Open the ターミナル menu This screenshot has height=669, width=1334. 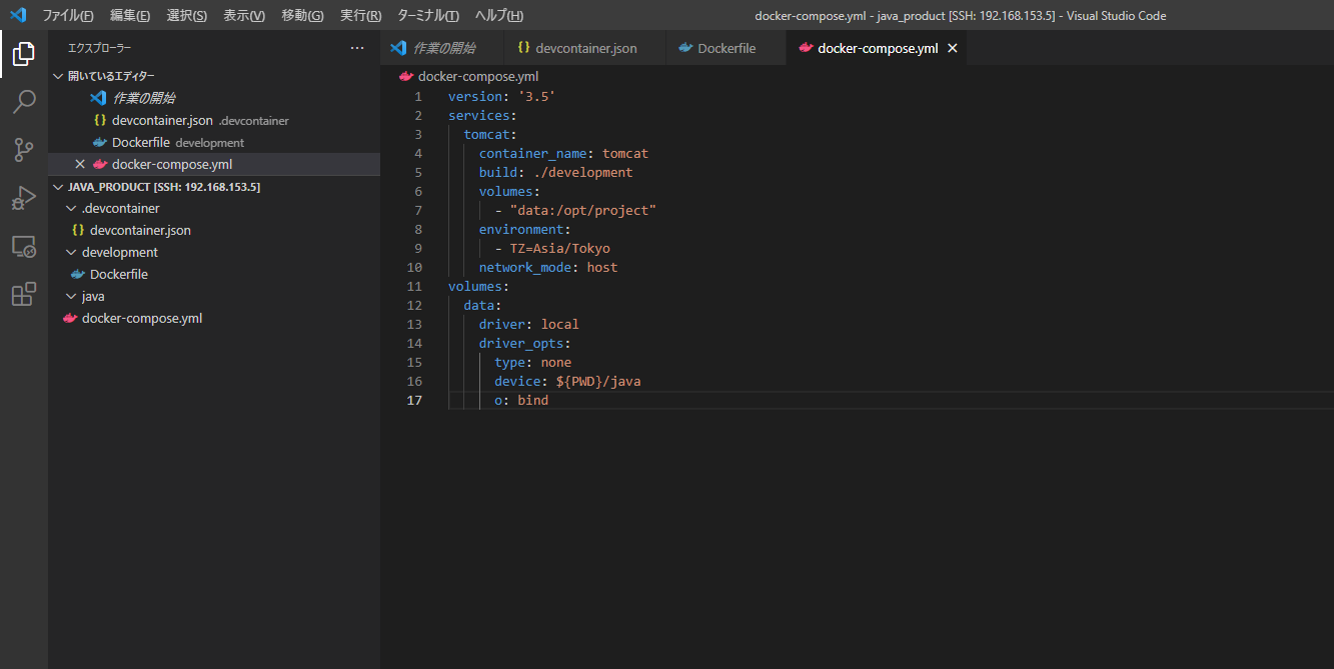point(428,15)
